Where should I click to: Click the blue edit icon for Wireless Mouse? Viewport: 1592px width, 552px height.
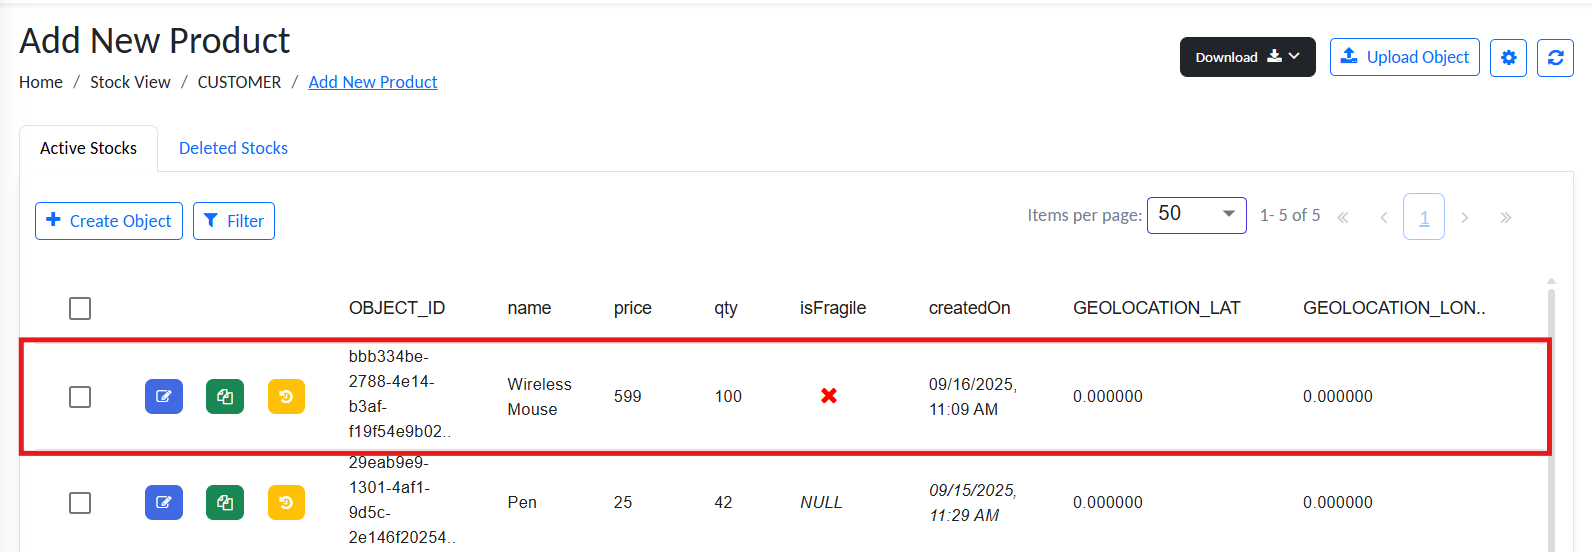164,397
